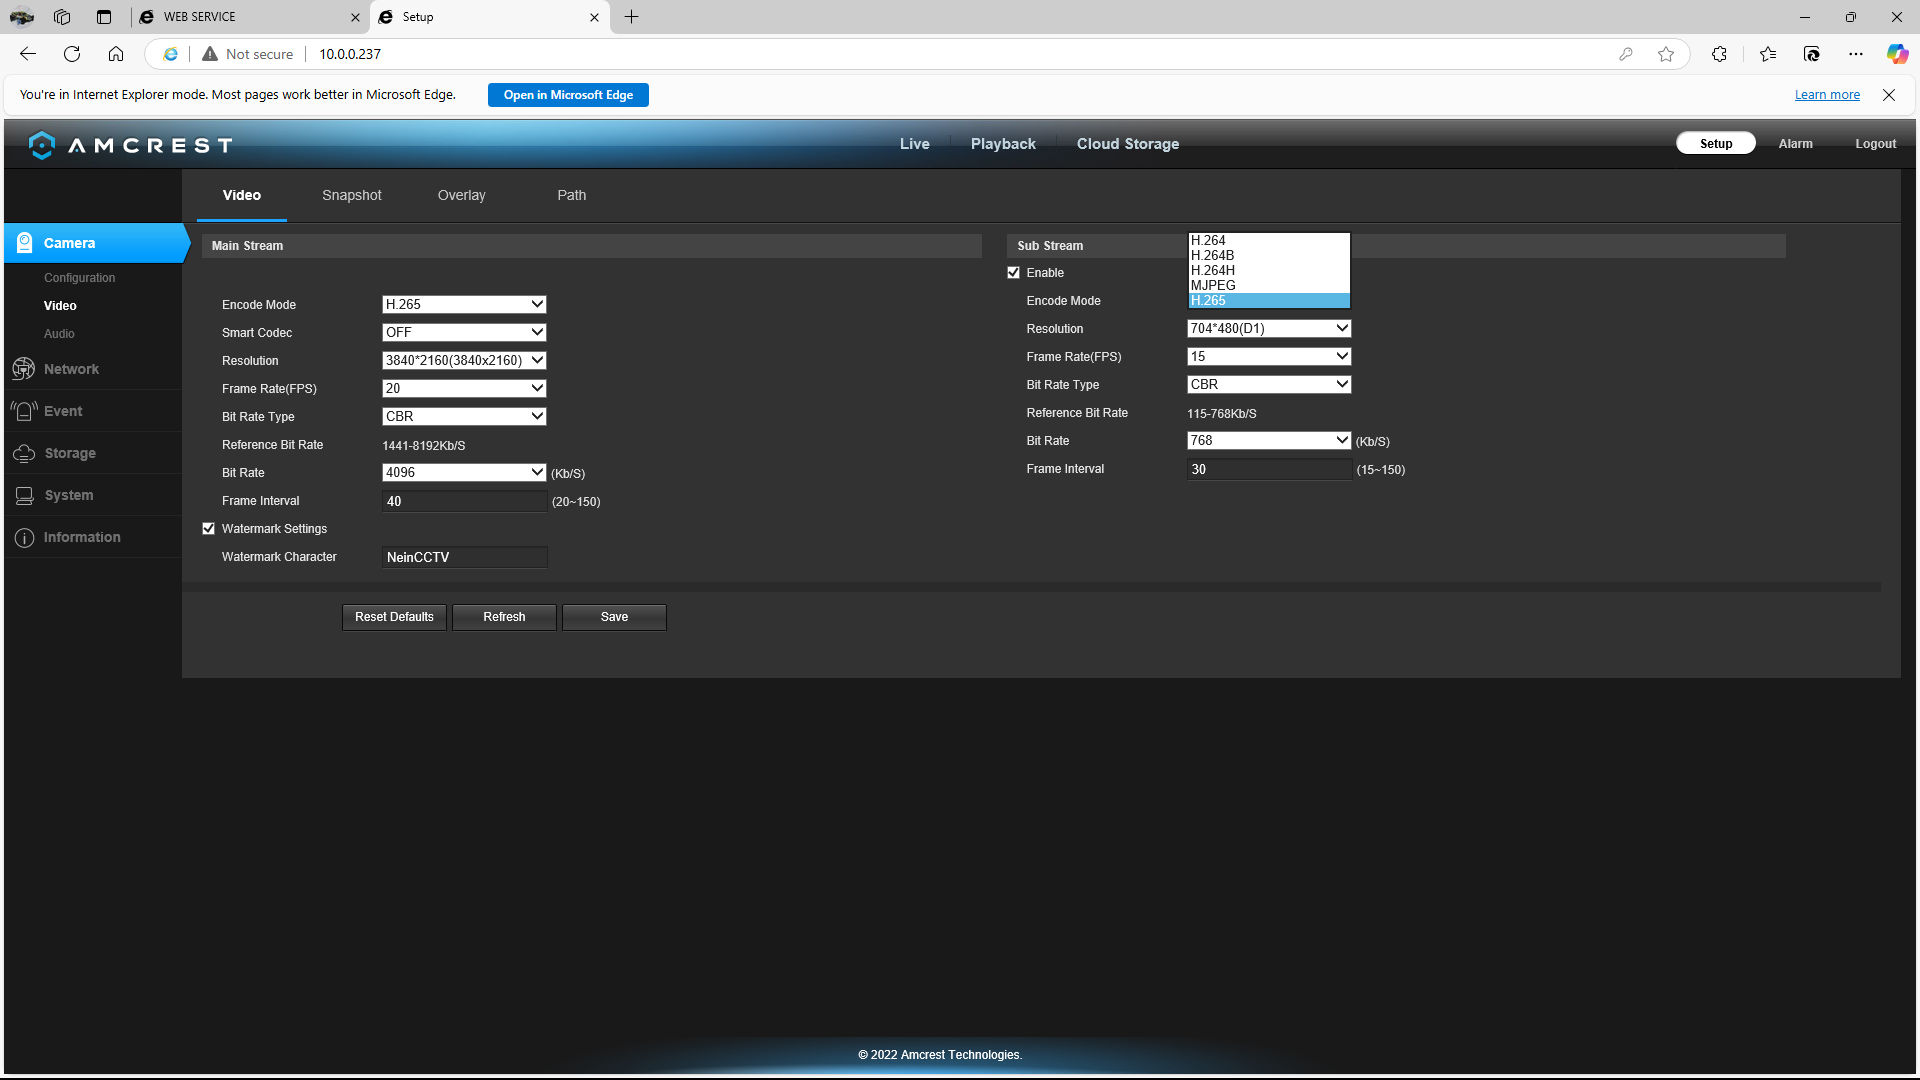The height and width of the screenshot is (1080, 1920).
Task: Click Logout in the header
Action: (1875, 144)
